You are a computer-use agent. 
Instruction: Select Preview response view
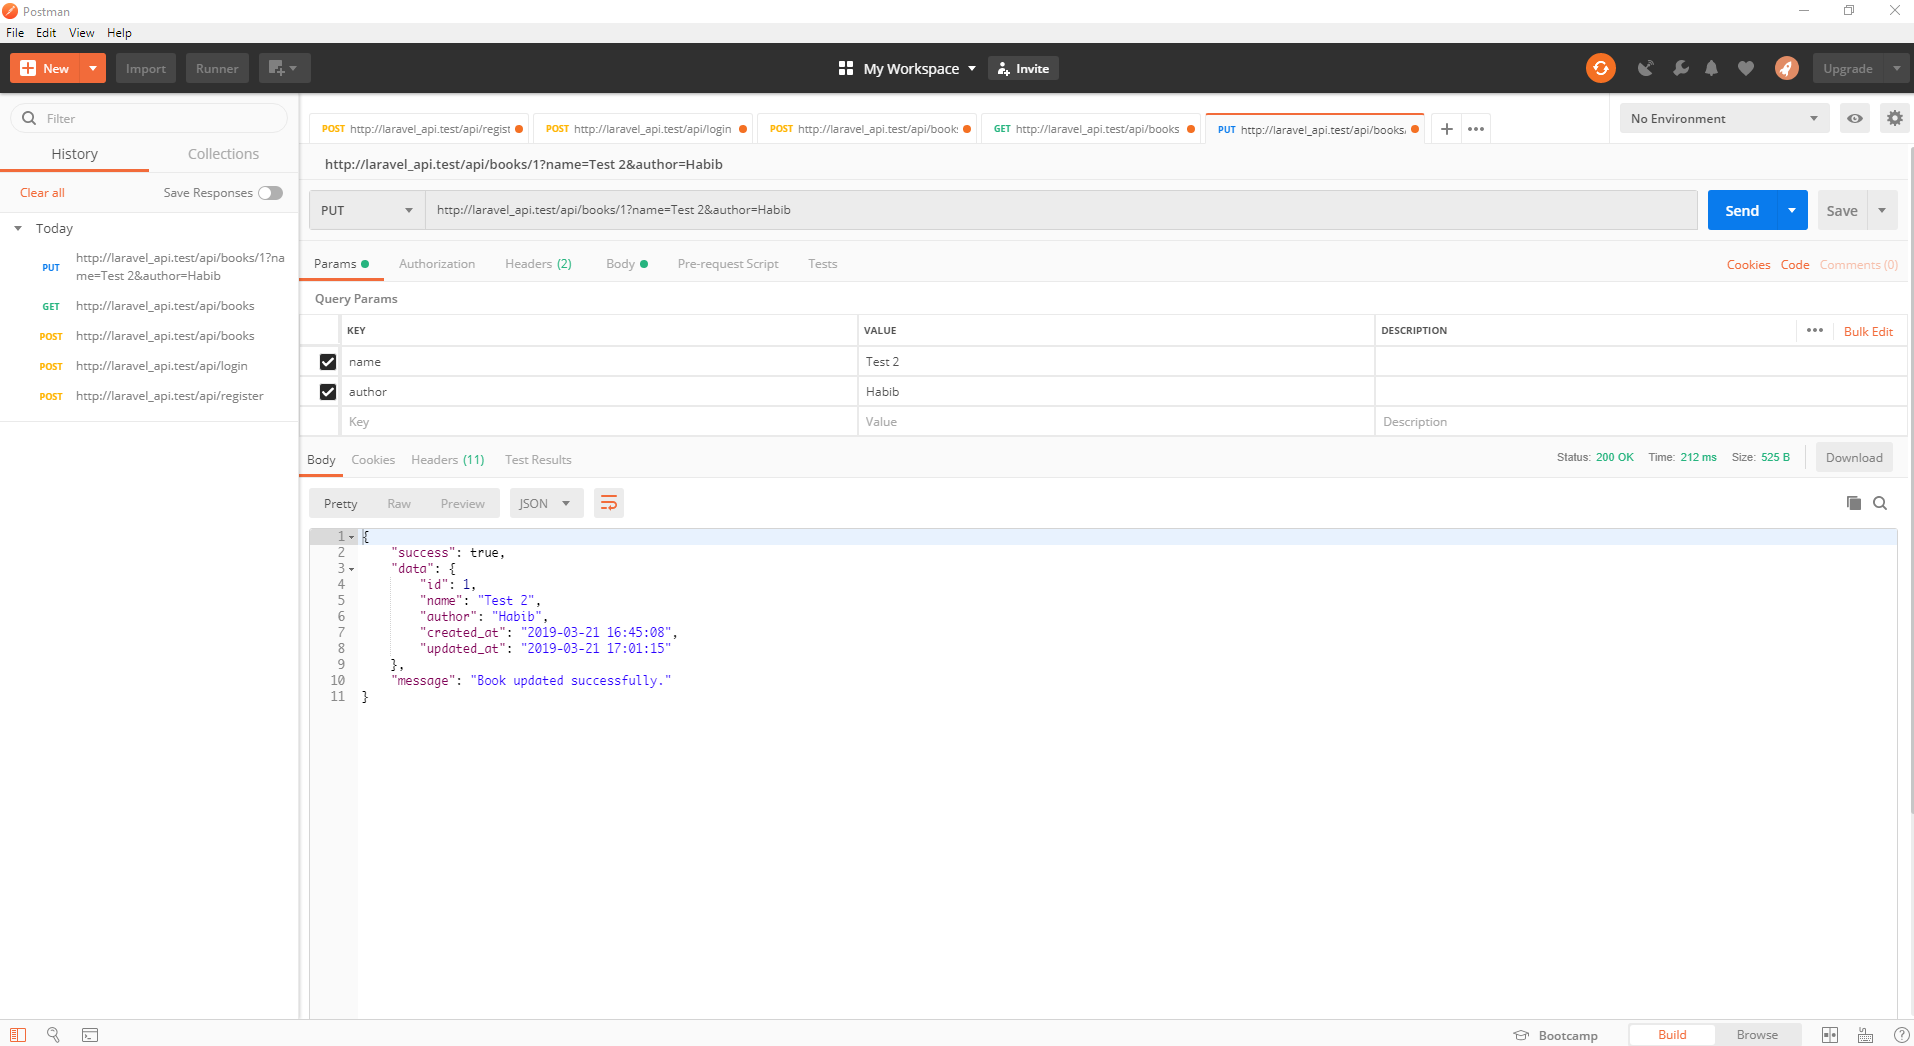462,503
